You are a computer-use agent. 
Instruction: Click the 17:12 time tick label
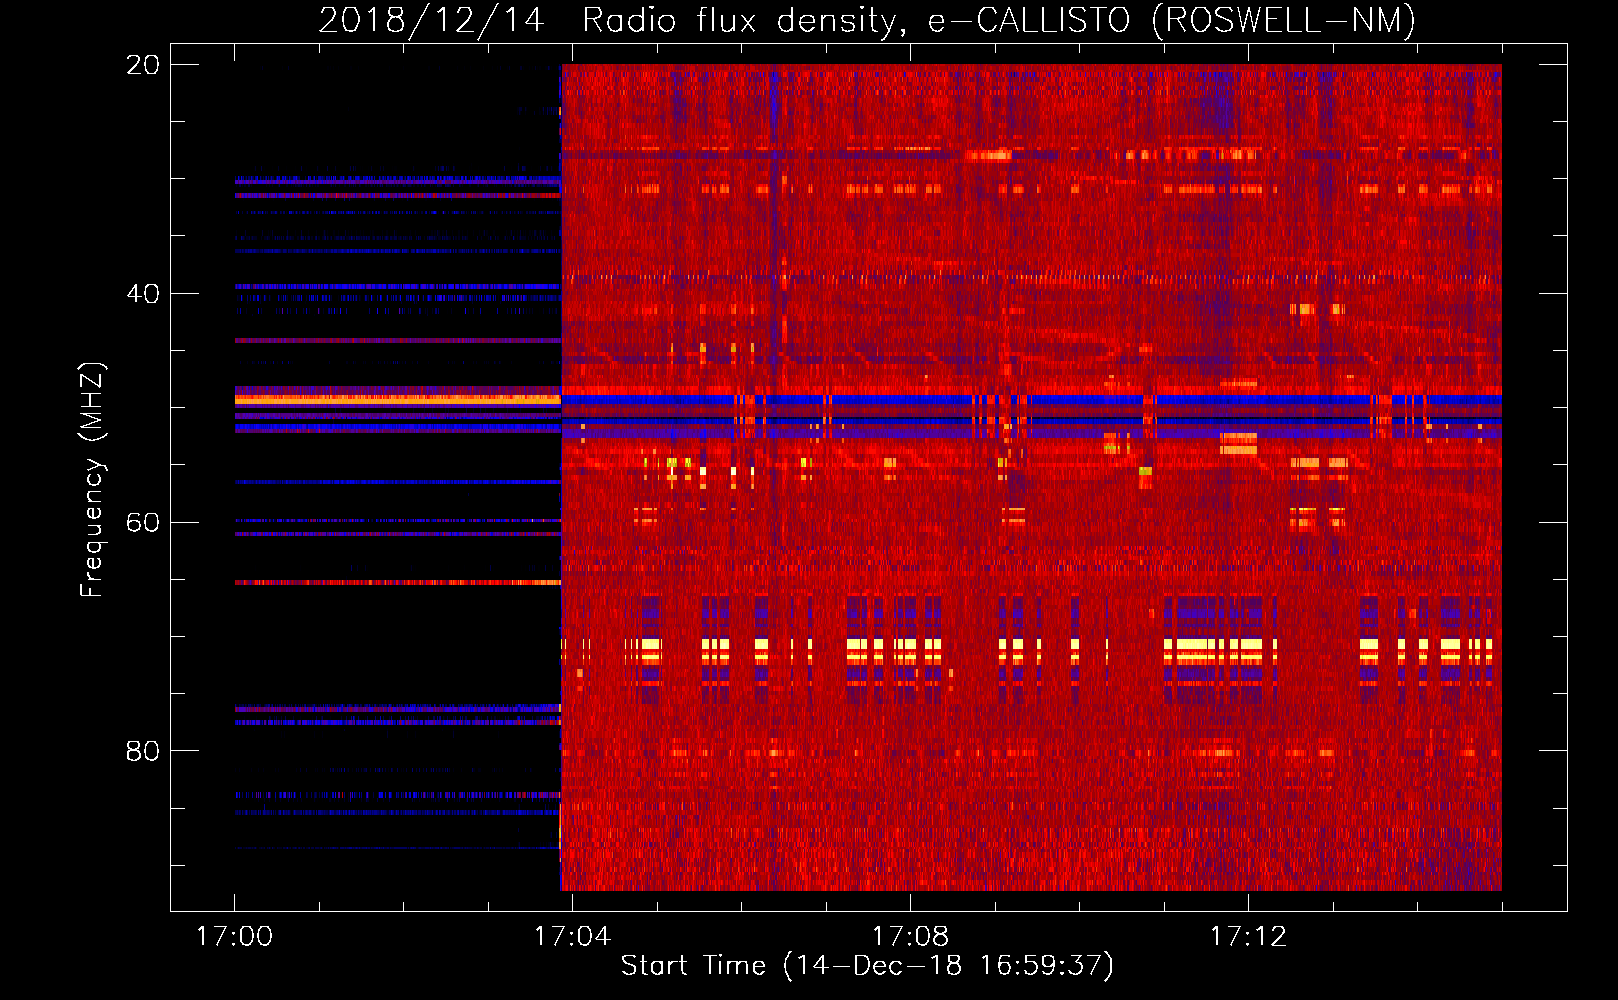[1248, 937]
